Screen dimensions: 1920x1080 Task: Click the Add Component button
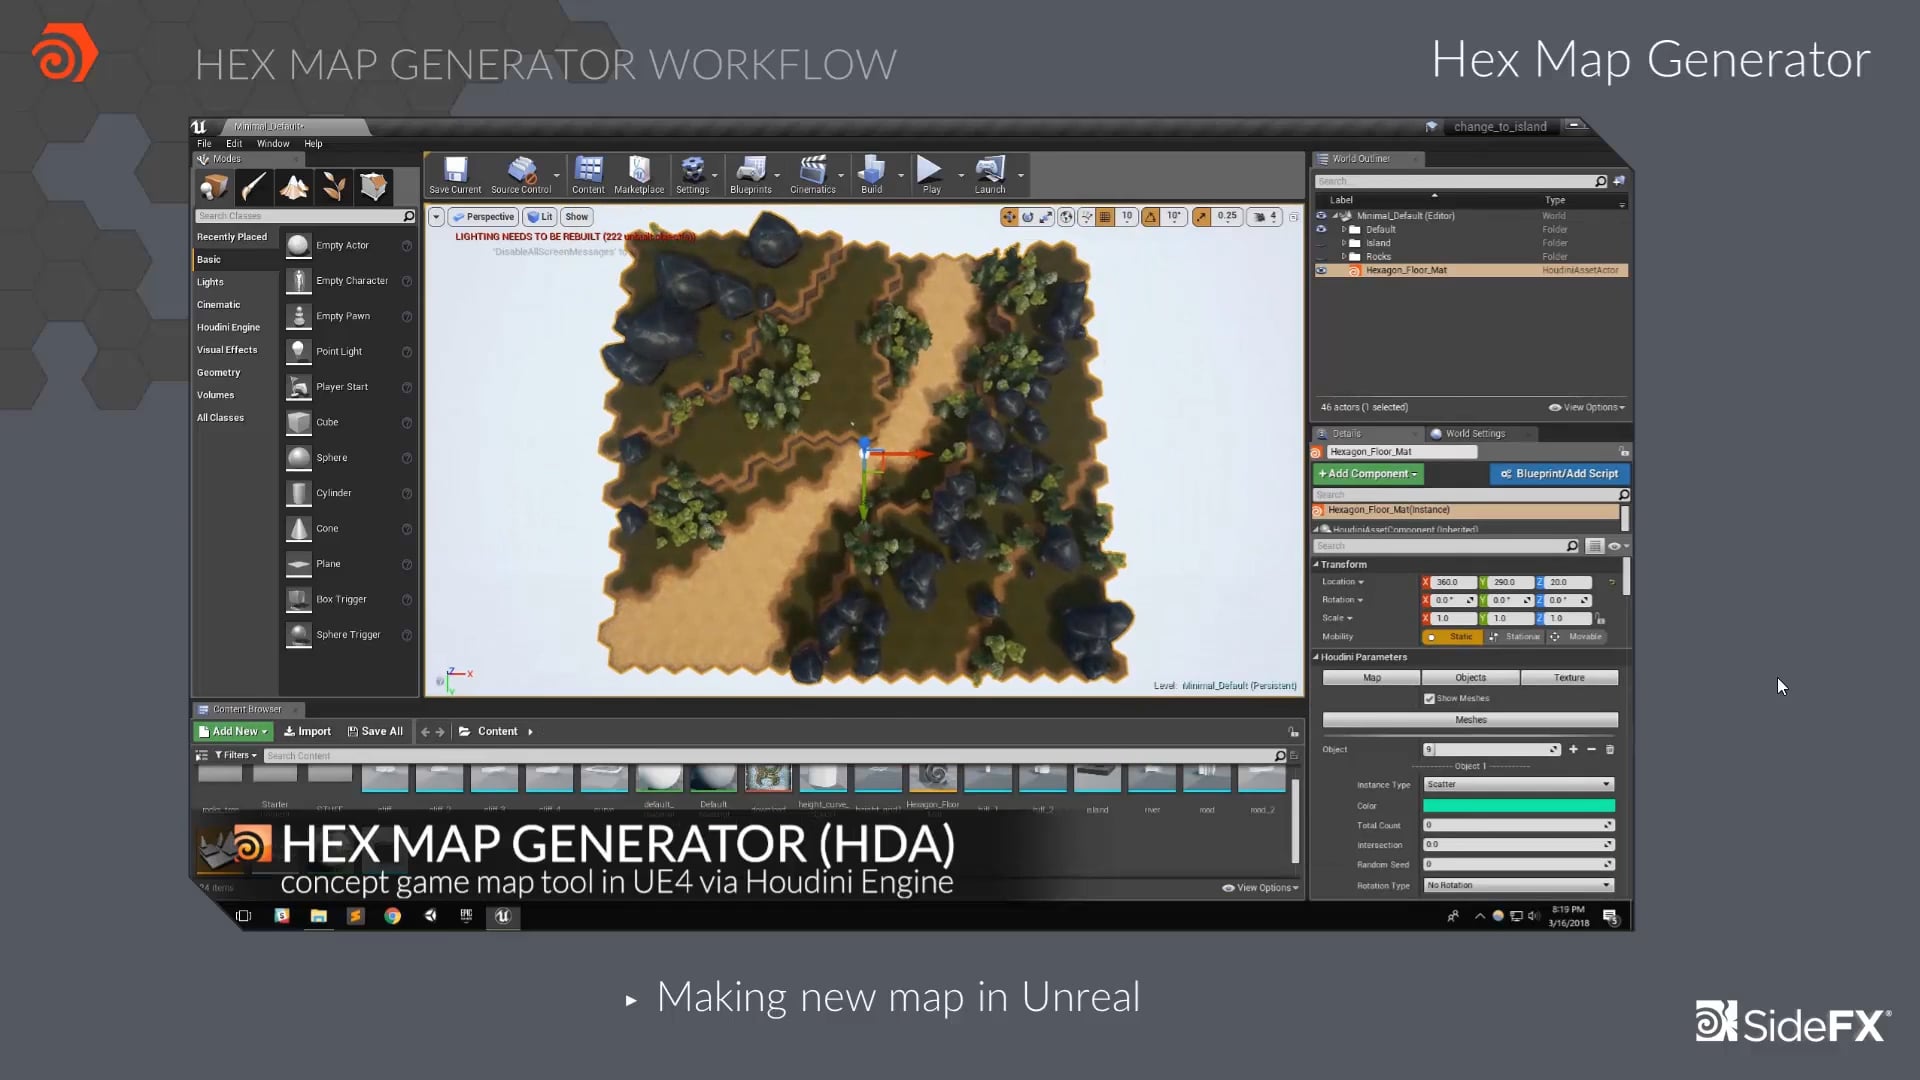(1367, 473)
